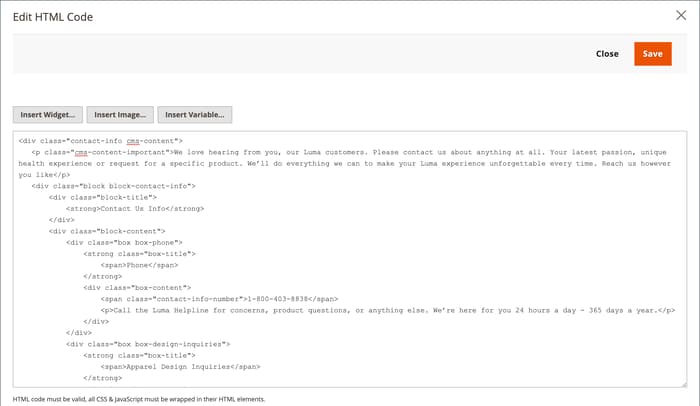This screenshot has height=406, width=700.
Task: Click the Insert Variable button
Action: [195, 115]
